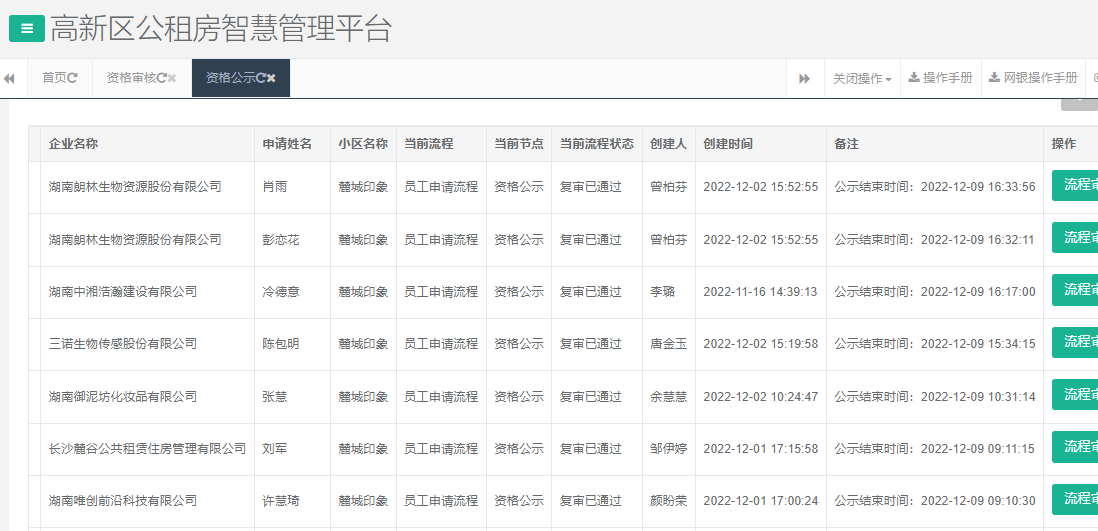
Task: Select the active 资格公示 tab
Action: 240,78
